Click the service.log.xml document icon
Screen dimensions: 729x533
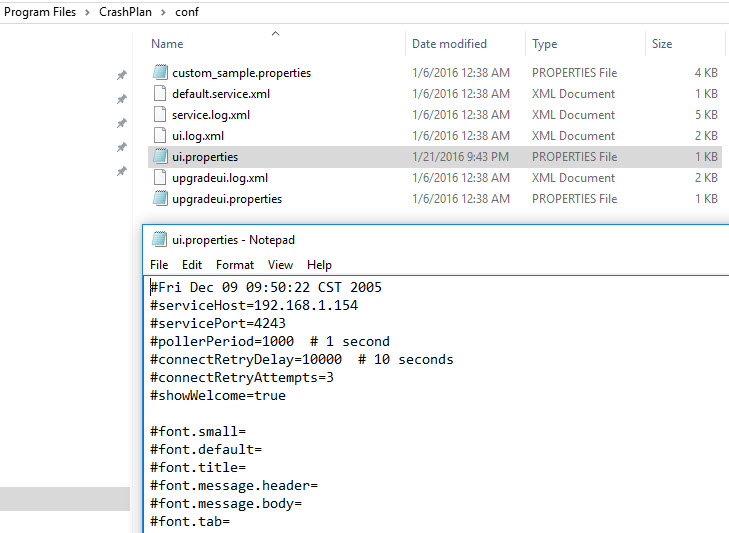coord(159,114)
